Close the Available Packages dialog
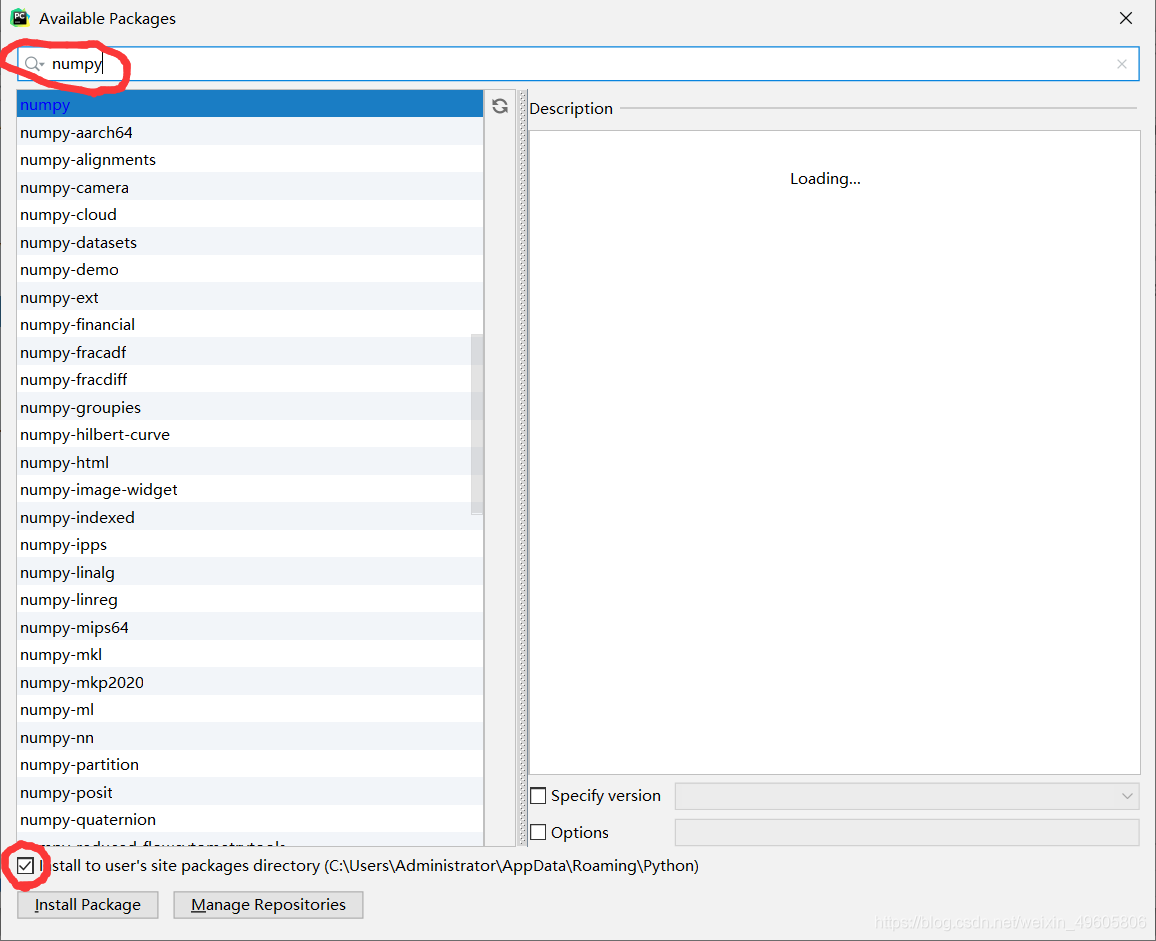Image resolution: width=1156 pixels, height=941 pixels. point(1125,18)
